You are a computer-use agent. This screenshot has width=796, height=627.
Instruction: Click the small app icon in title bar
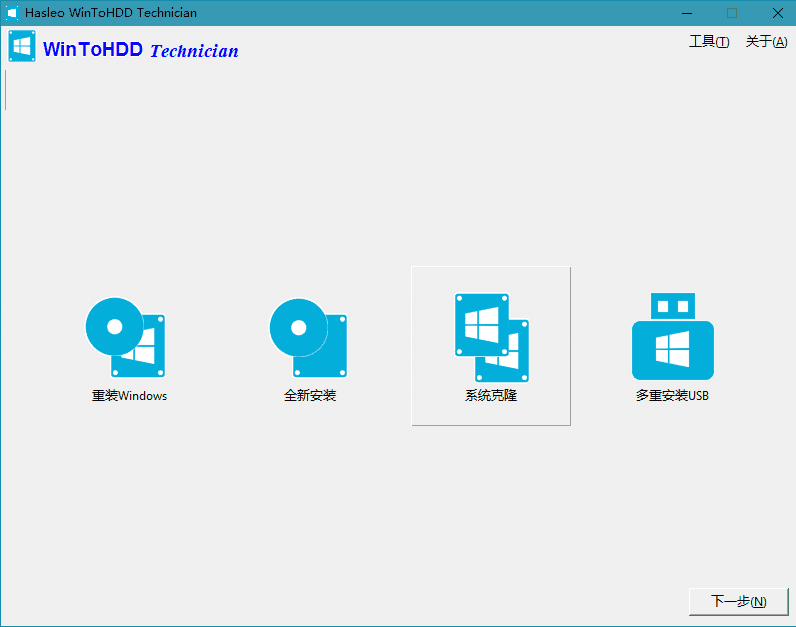tap(12, 13)
